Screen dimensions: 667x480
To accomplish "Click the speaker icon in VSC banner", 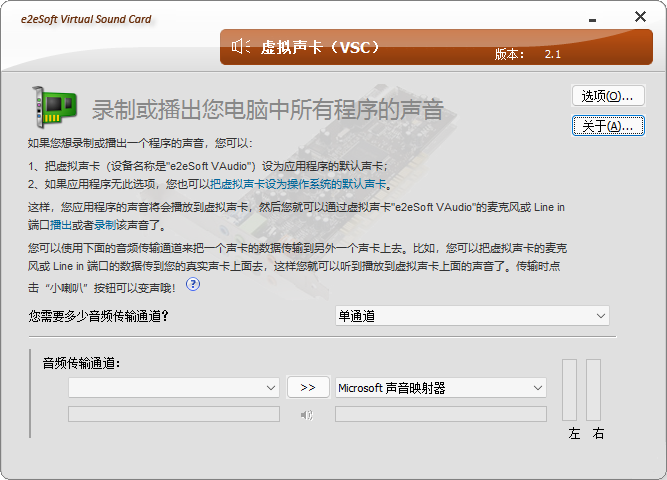I will pos(241,46).
